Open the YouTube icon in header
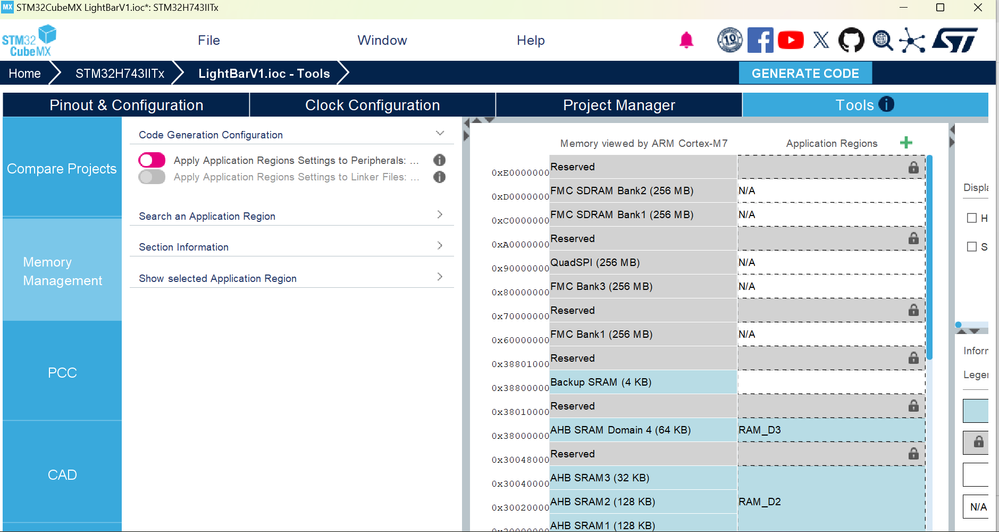This screenshot has width=999, height=532. [x=791, y=40]
